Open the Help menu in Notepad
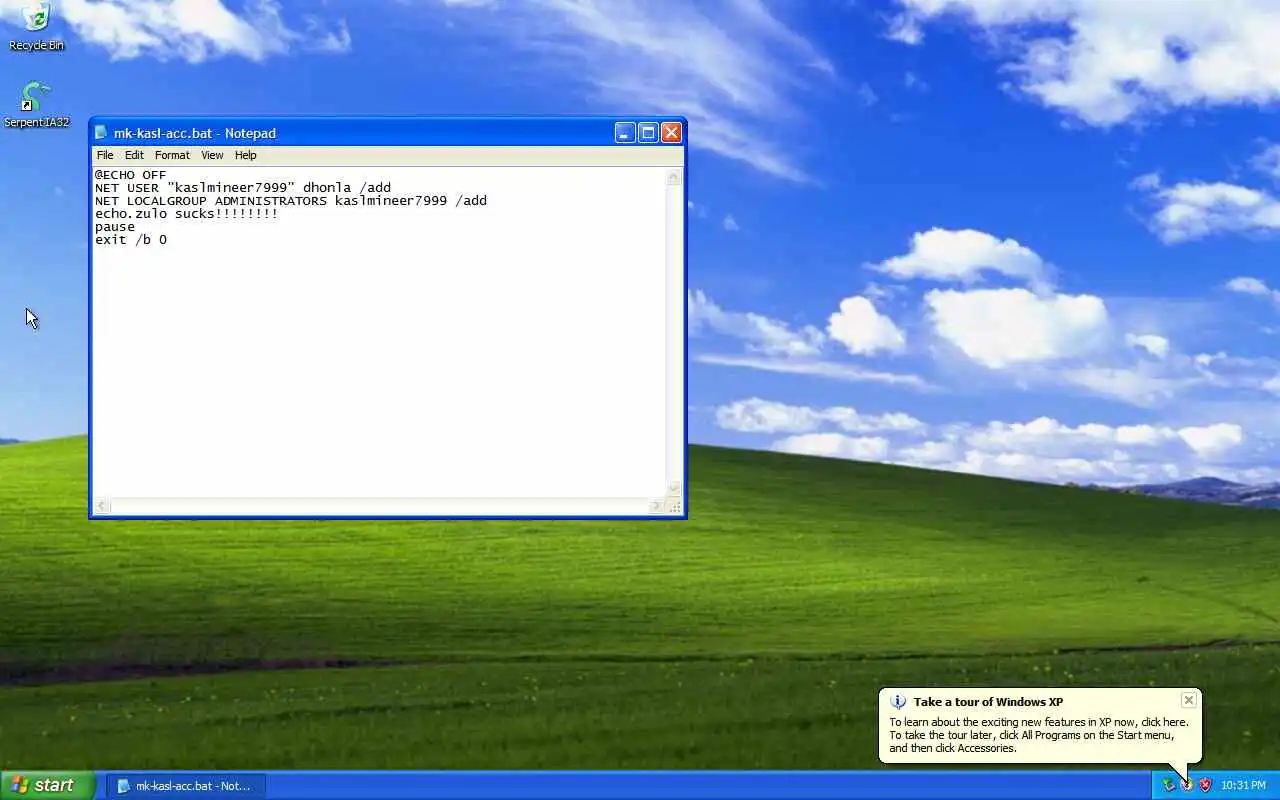The image size is (1280, 800). 246,155
